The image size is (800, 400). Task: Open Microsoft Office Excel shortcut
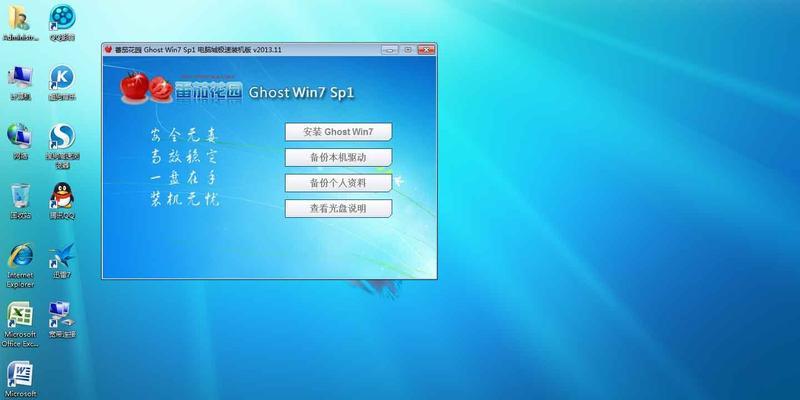(20, 315)
